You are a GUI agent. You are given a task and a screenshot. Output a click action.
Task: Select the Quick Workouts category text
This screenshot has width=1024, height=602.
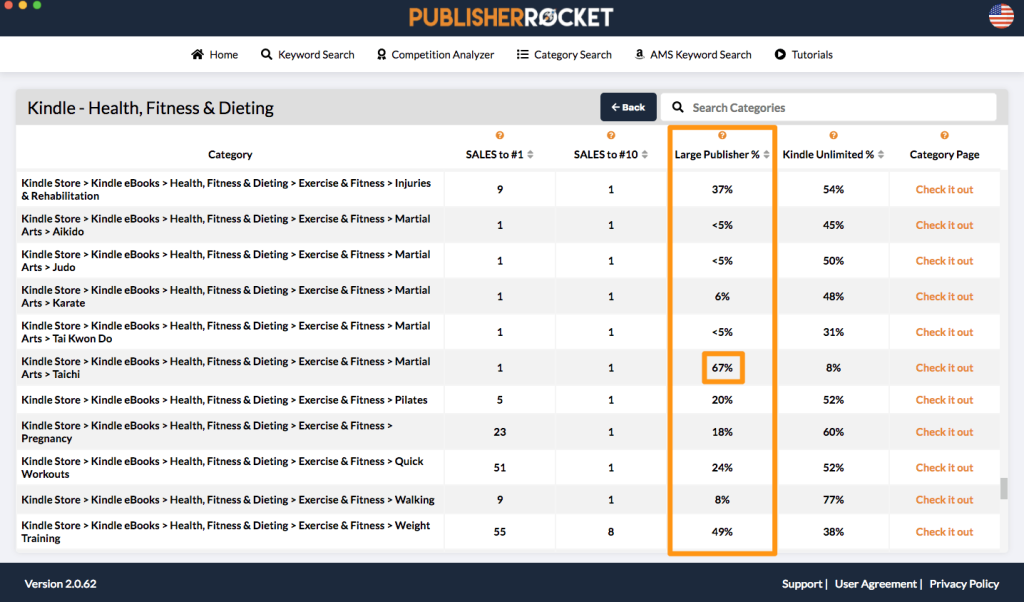coord(223,467)
